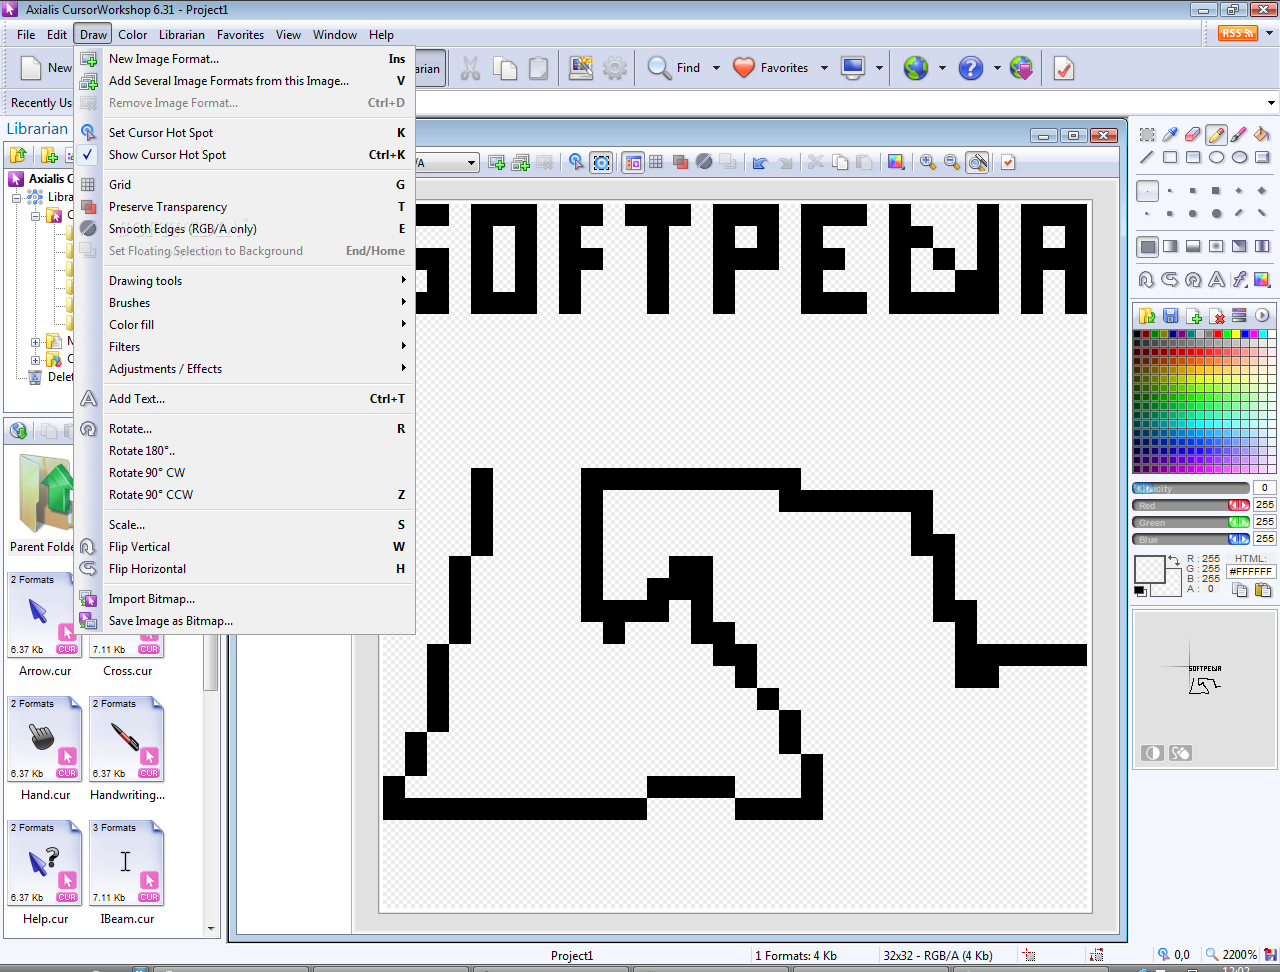Click the new image format icon in editor toolbar
1280x972 pixels.
click(x=497, y=162)
